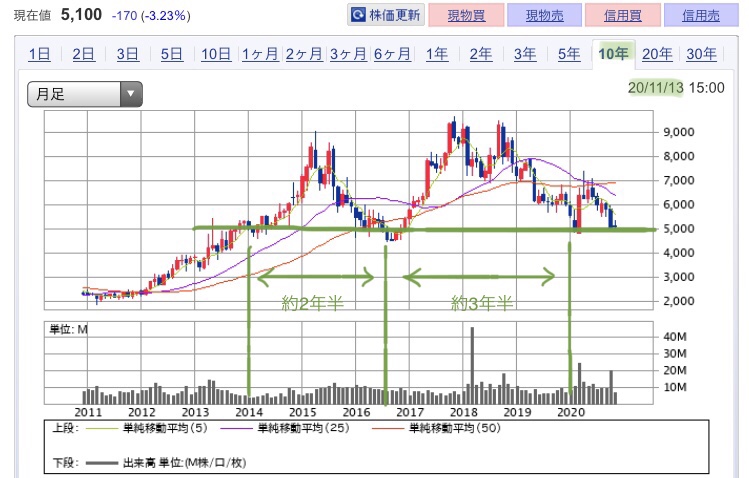749x478 pixels.
Task: Click the 2017 year axis label
Action: (410, 412)
